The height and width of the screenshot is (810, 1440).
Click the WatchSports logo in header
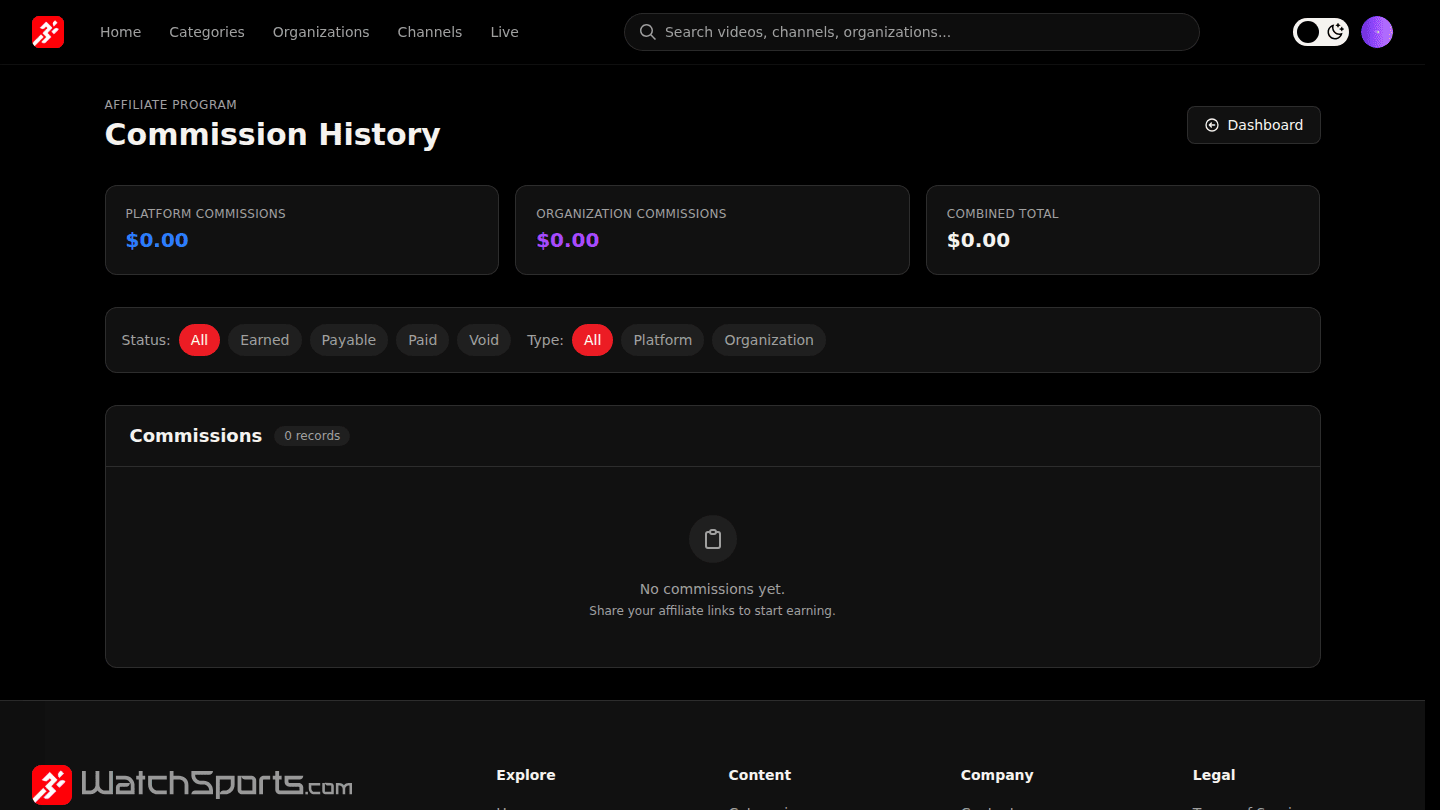click(48, 32)
